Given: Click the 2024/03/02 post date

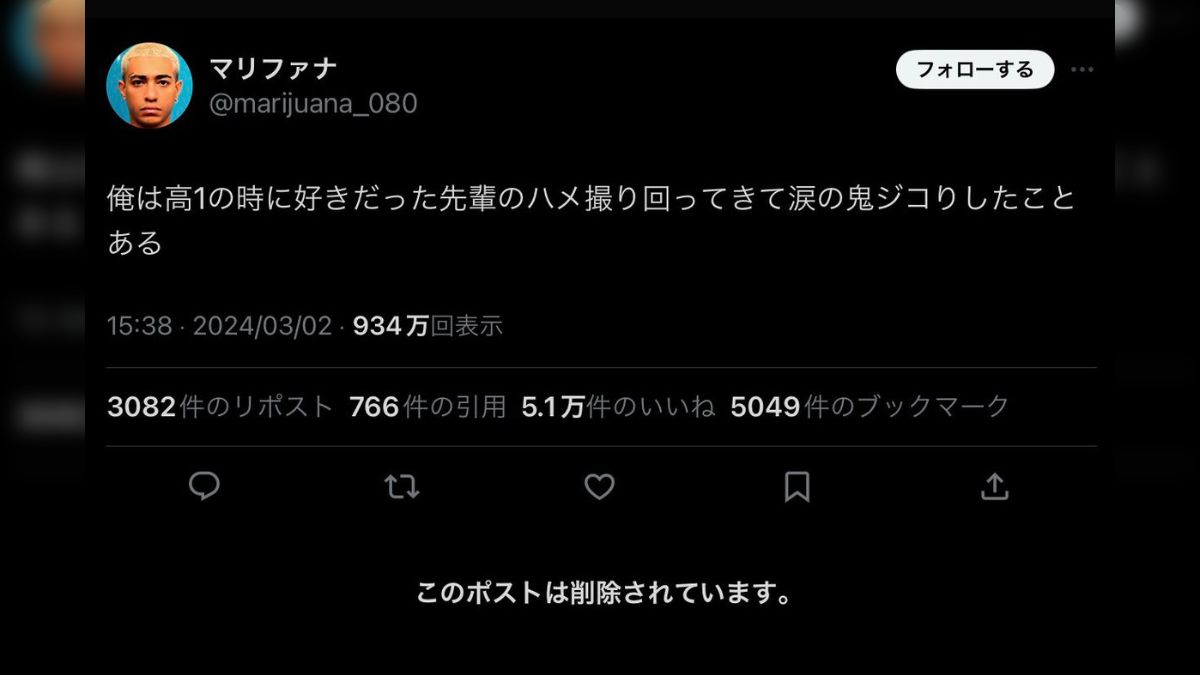Looking at the screenshot, I should tap(262, 326).
